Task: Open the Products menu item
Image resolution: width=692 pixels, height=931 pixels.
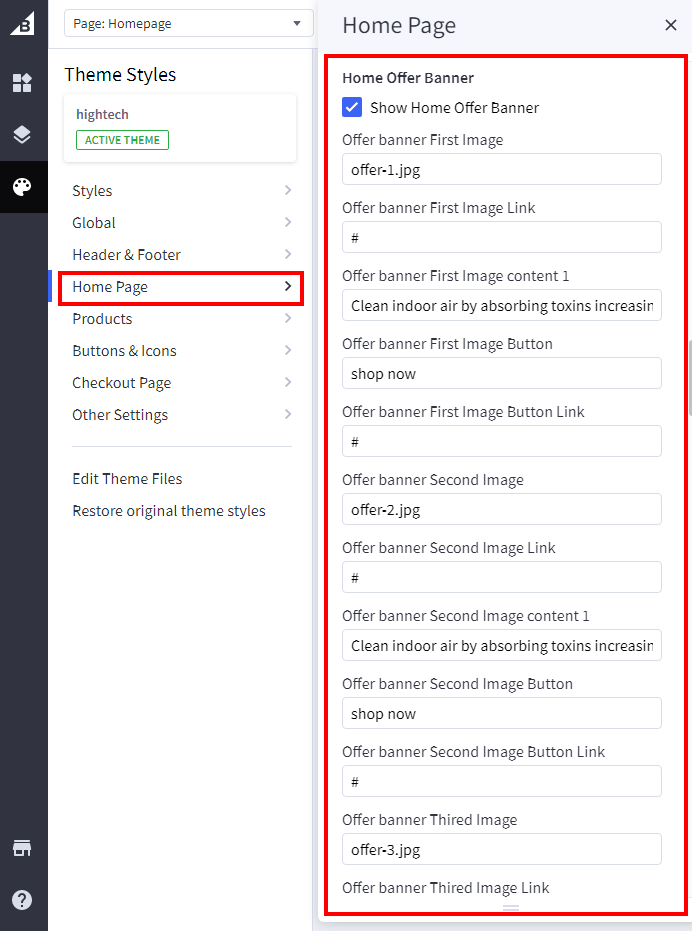Action: pos(181,319)
